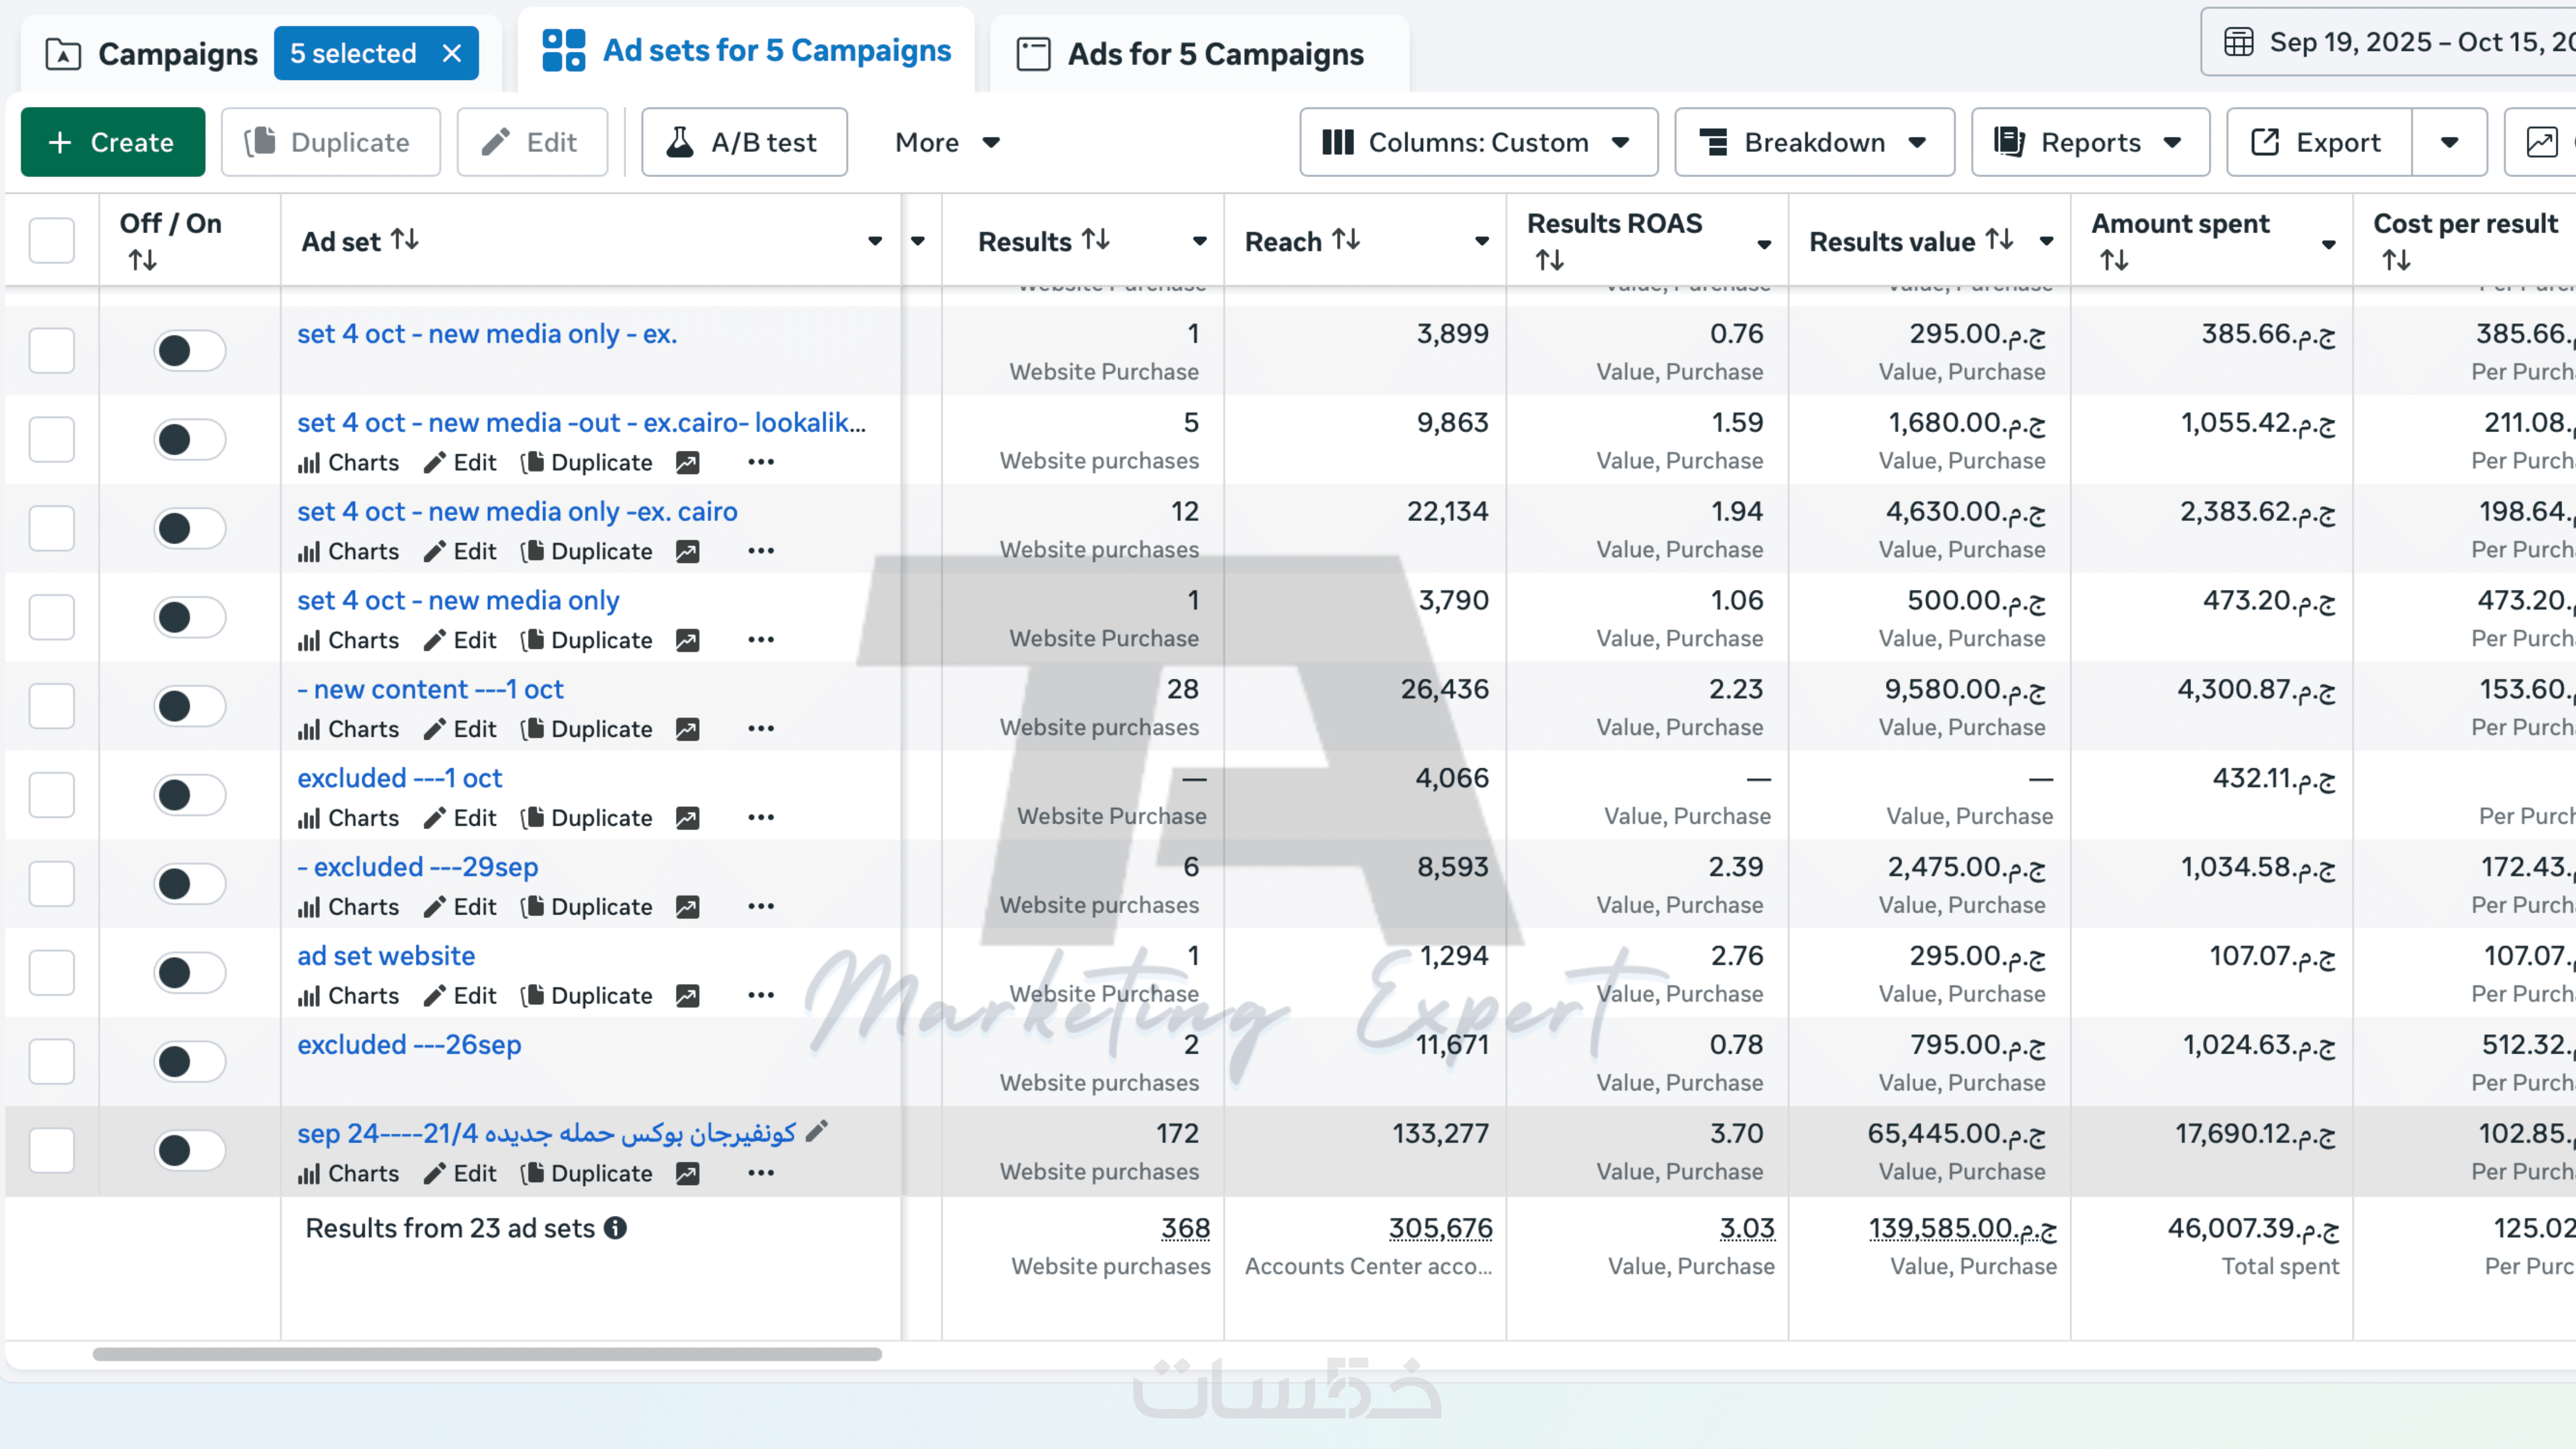Viewport: 2576px width, 1449px height.
Task: Open the 'ad set website' link
Action: pyautogui.click(x=386, y=956)
